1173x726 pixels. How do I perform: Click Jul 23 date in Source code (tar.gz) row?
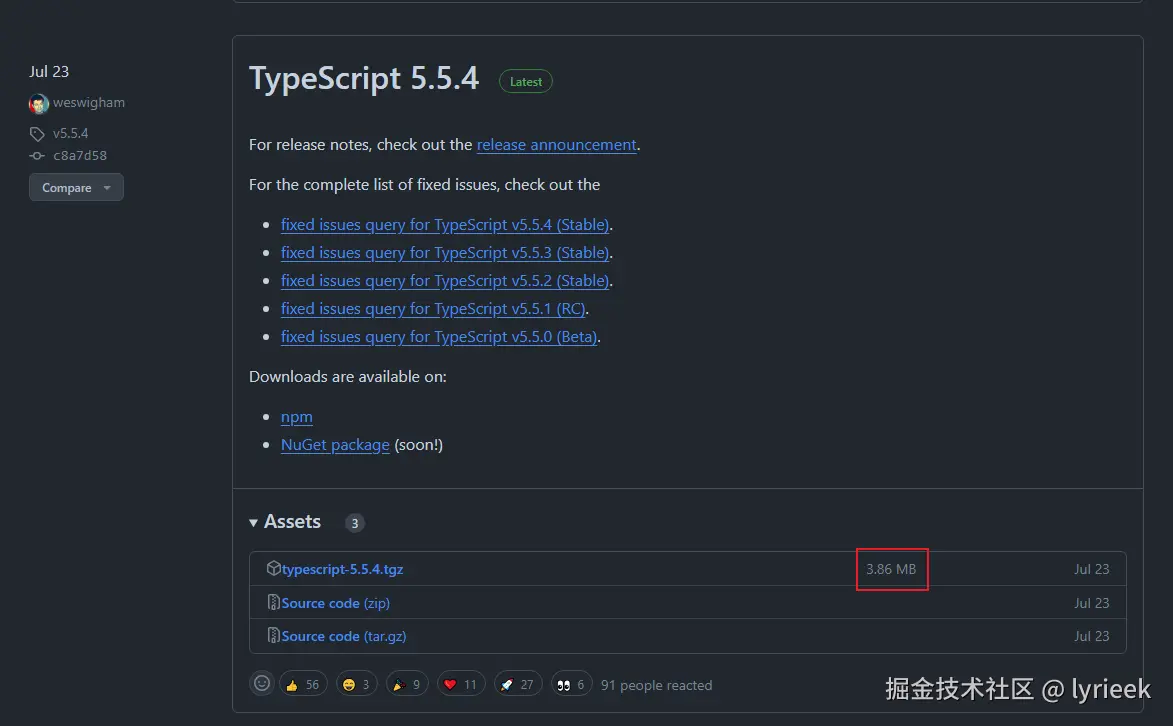click(x=1091, y=636)
